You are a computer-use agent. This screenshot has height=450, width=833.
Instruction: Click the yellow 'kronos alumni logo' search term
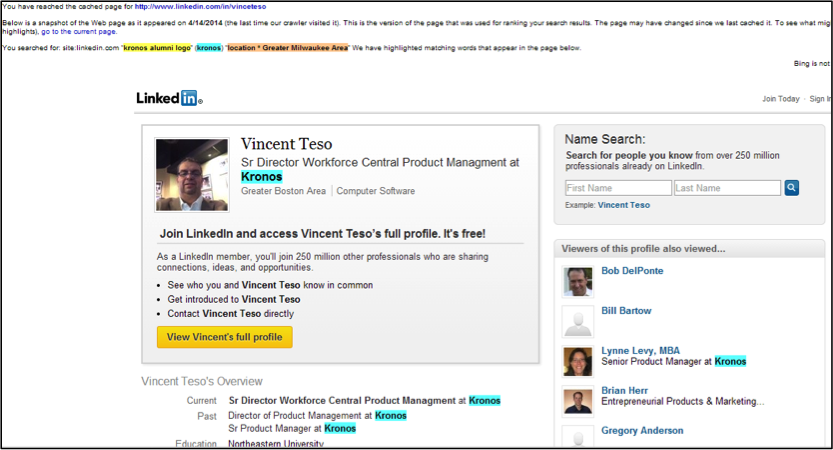pyautogui.click(x=157, y=48)
